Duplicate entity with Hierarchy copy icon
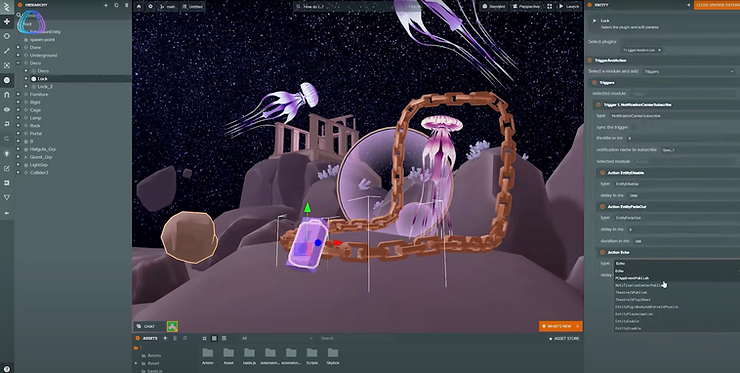 pos(116,5)
